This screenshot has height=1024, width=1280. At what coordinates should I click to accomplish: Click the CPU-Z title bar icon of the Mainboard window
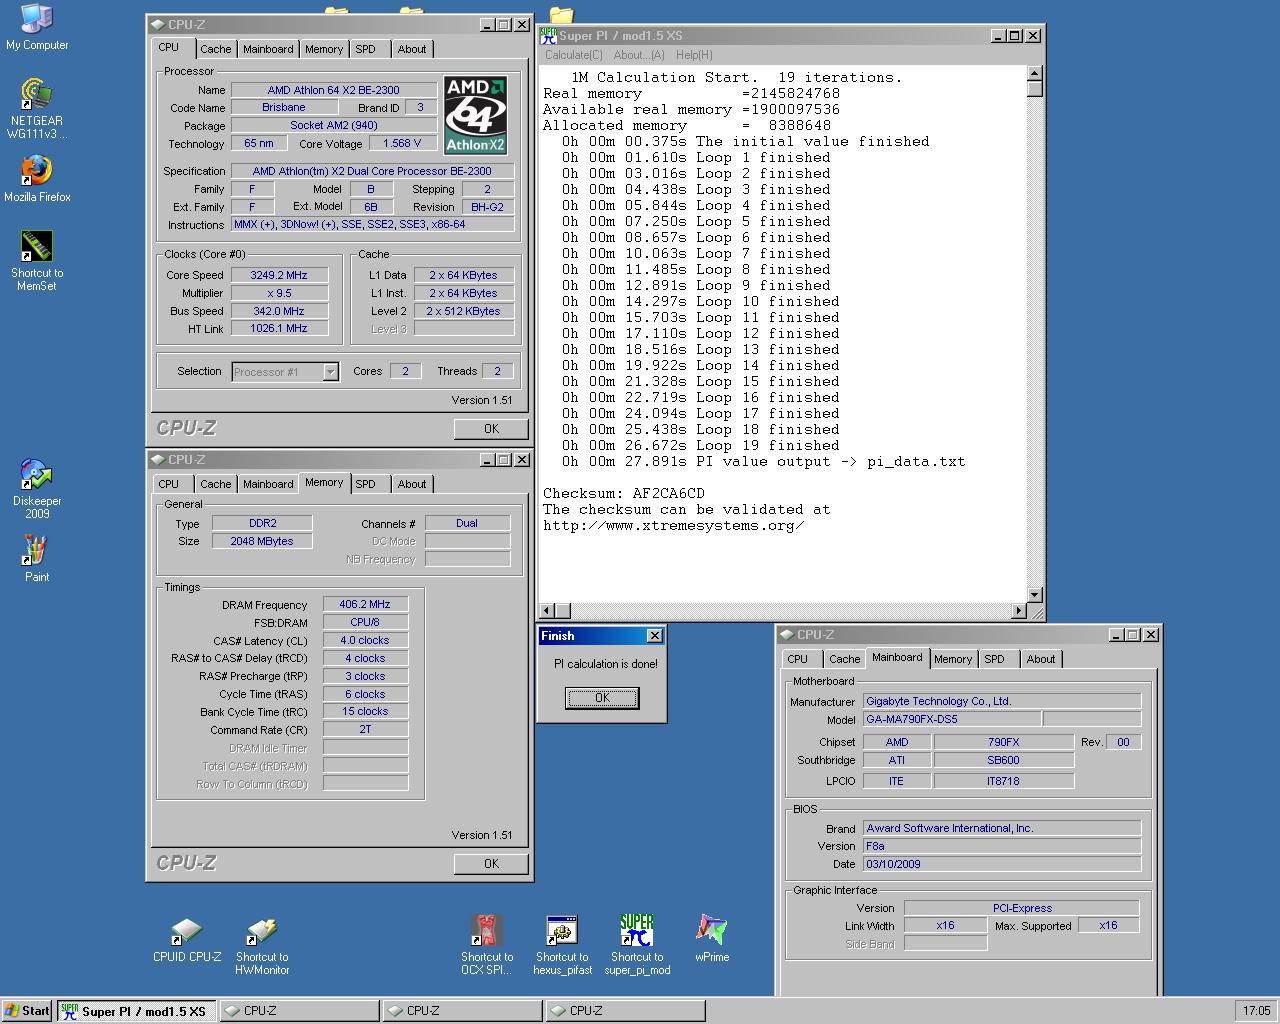click(x=787, y=635)
